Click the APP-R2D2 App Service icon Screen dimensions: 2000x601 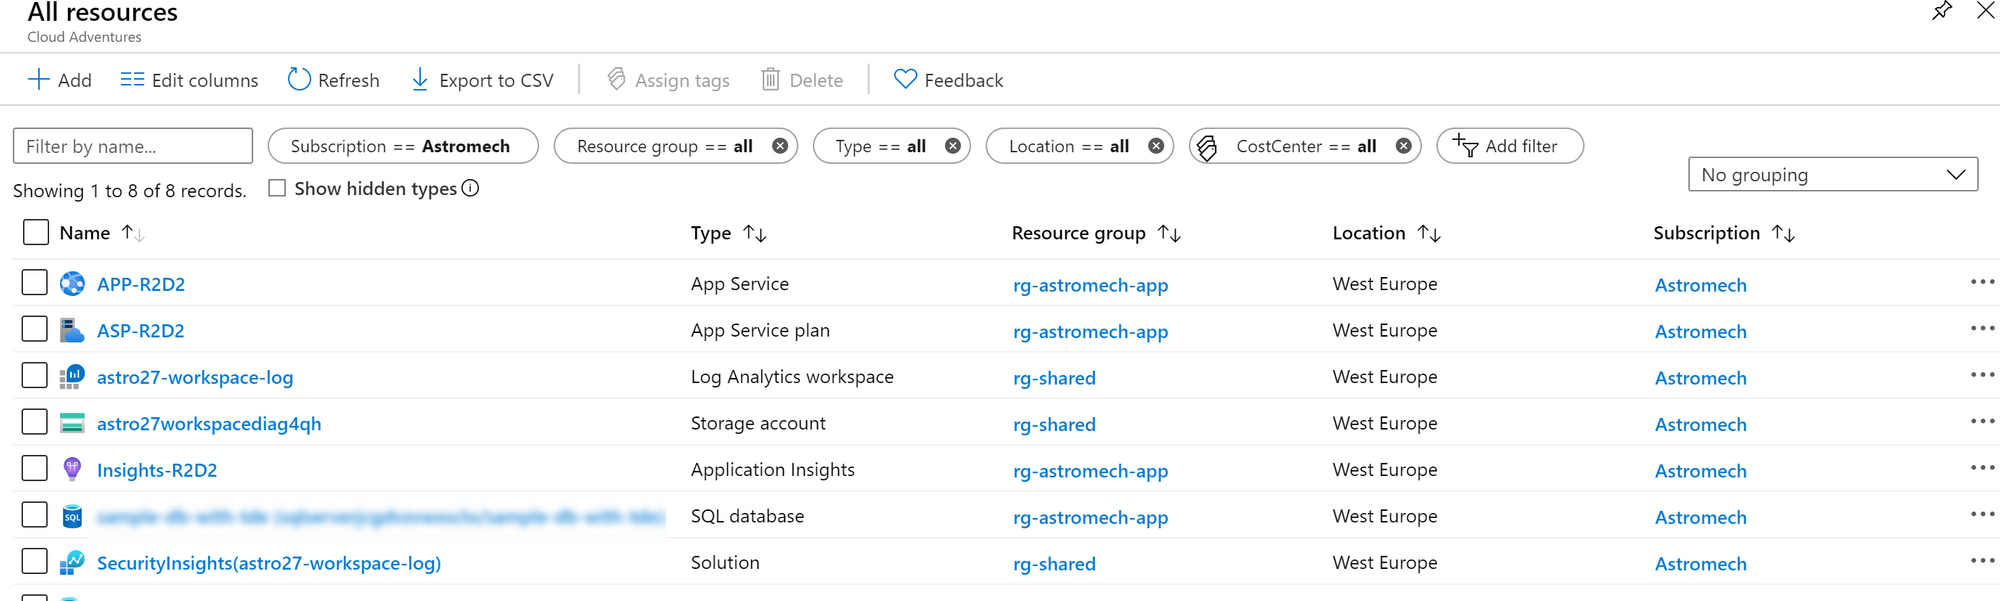click(x=72, y=284)
